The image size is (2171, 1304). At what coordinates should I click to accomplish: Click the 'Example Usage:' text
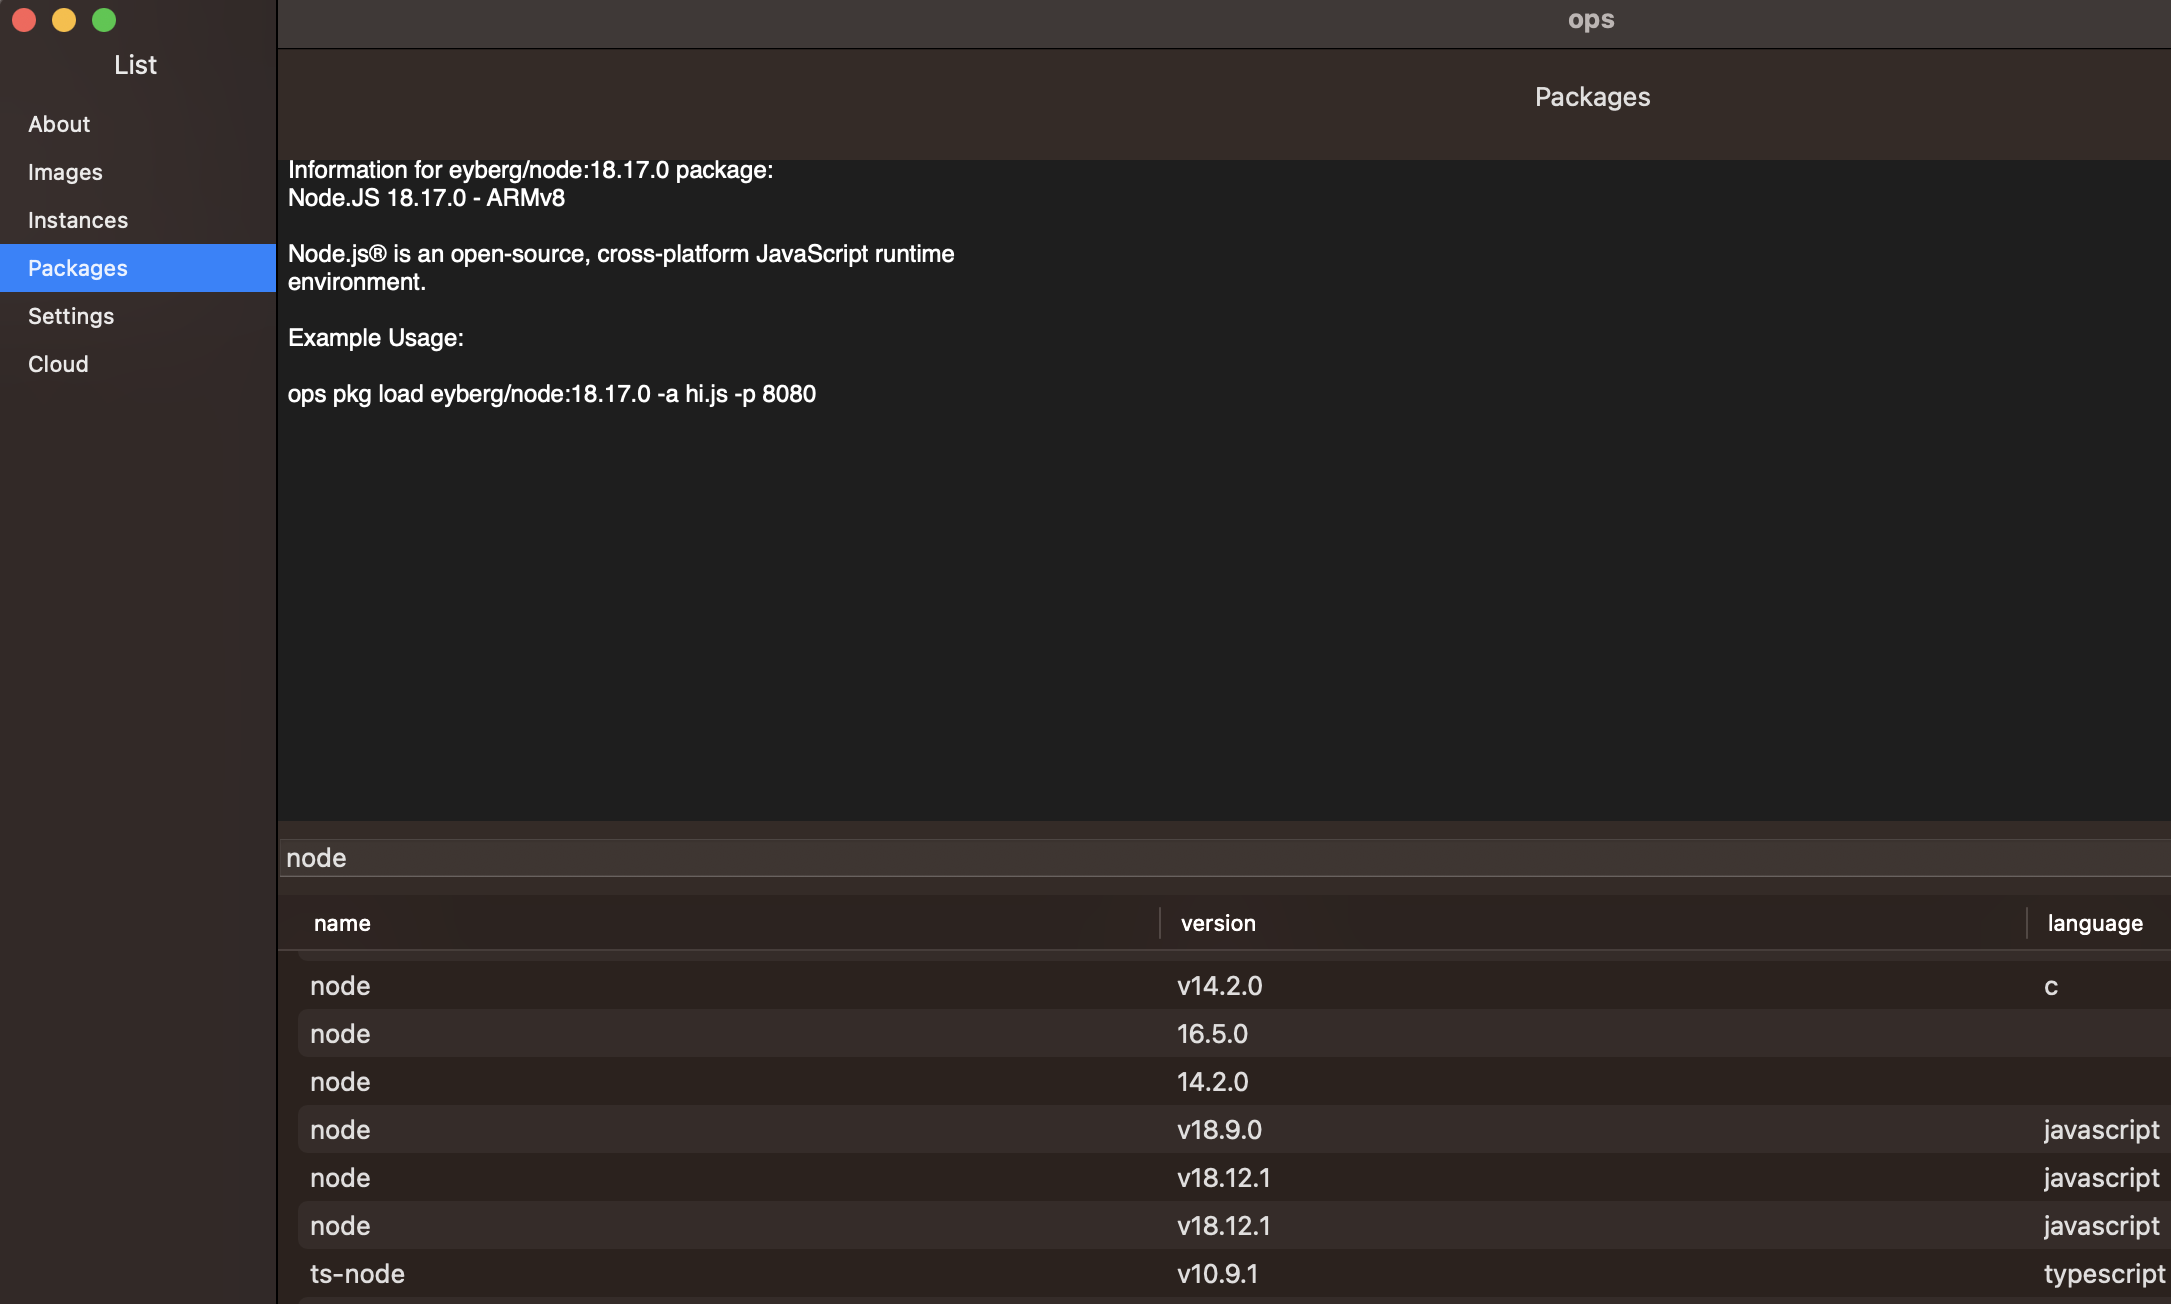coord(376,338)
